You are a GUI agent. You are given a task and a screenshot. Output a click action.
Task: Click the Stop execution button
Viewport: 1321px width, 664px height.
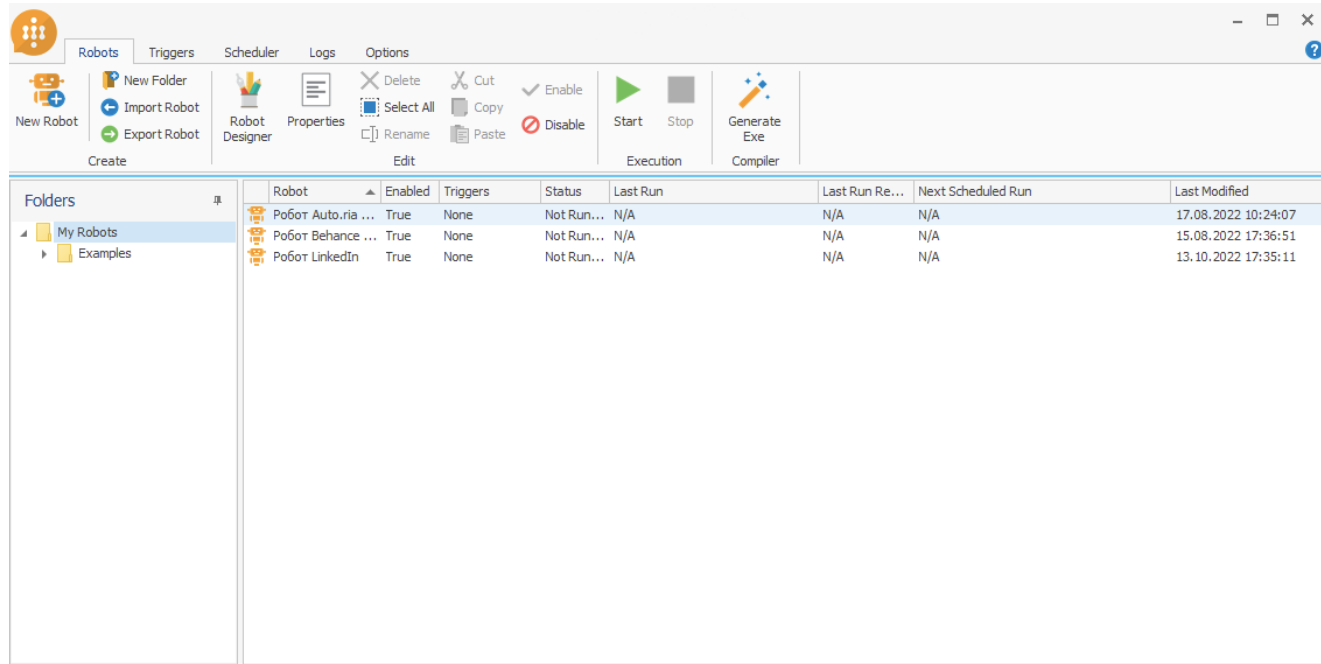coord(680,102)
